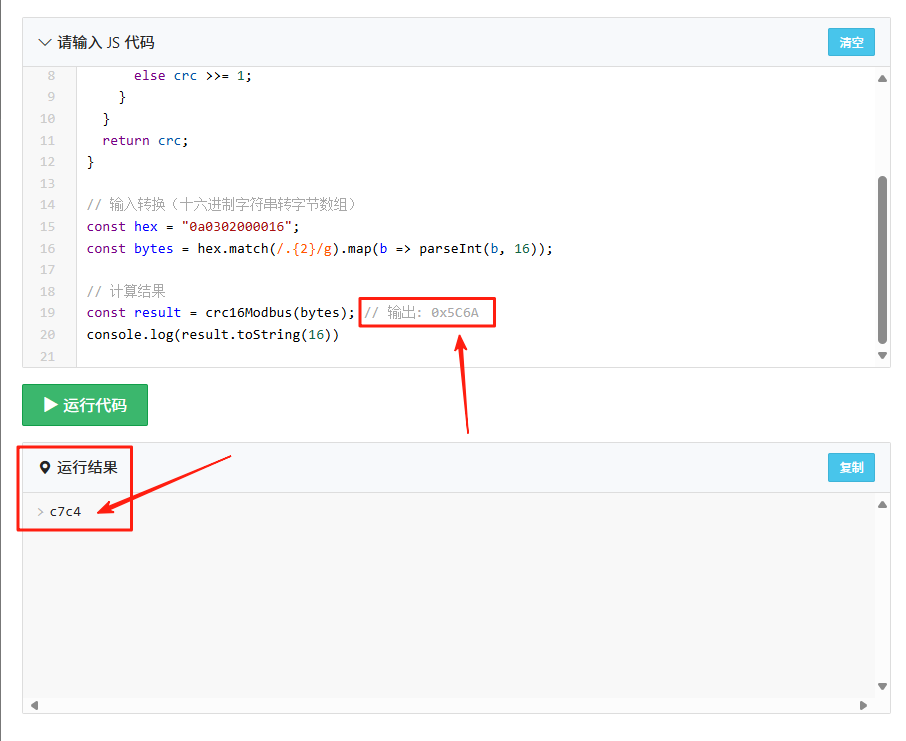Image resolution: width=906 pixels, height=741 pixels.
Task: Collapse the 请输入 JS 代码 panel chevron
Action: pyautogui.click(x=44, y=42)
